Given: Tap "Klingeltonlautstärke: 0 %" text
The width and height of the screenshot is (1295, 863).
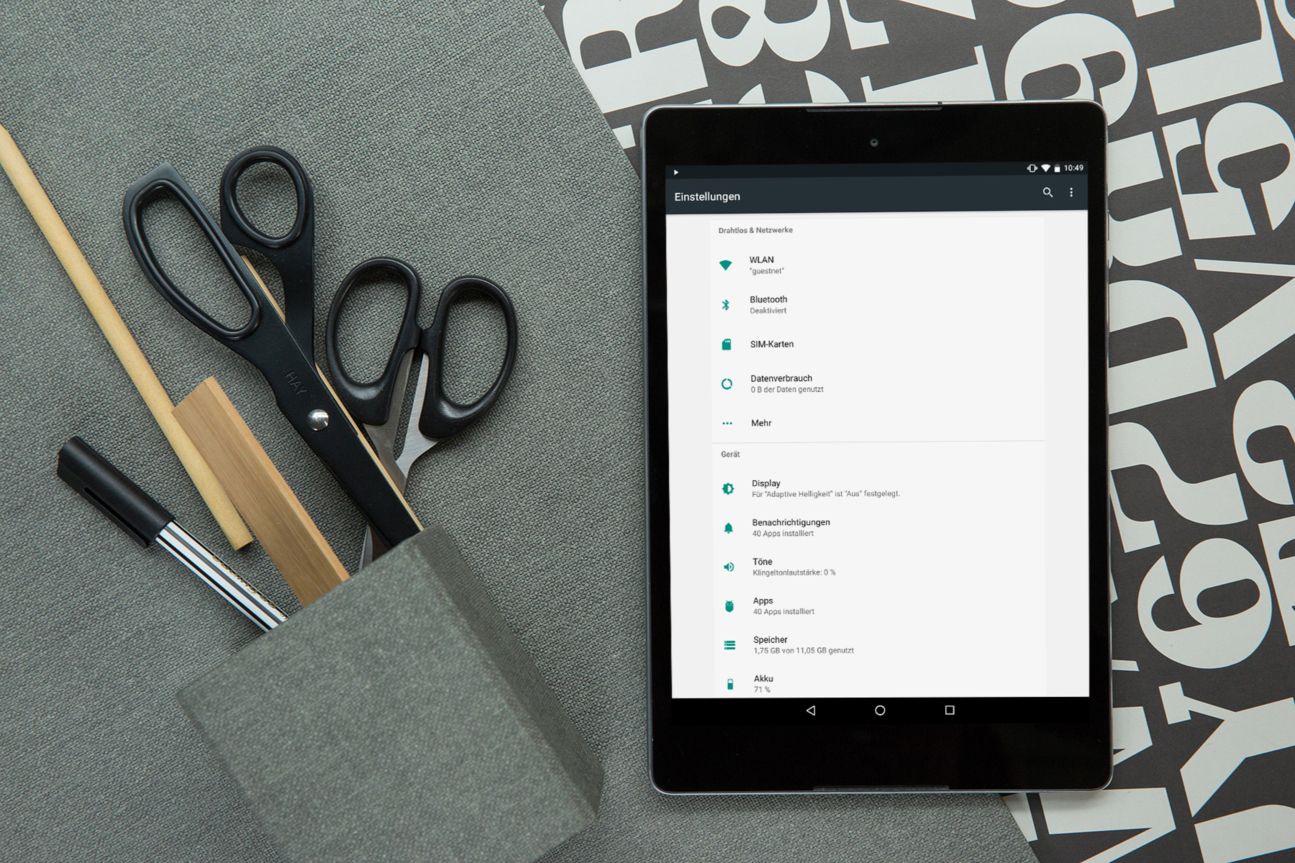Looking at the screenshot, I should tap(794, 573).
